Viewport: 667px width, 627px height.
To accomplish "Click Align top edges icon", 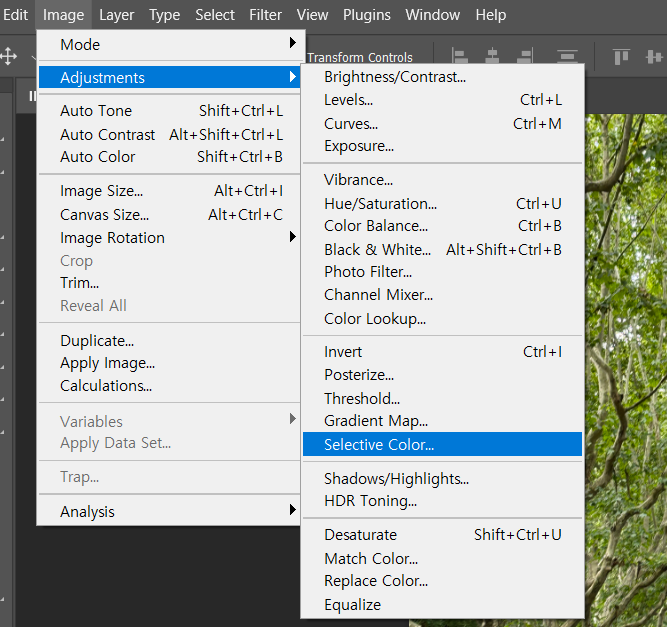I will (621, 57).
